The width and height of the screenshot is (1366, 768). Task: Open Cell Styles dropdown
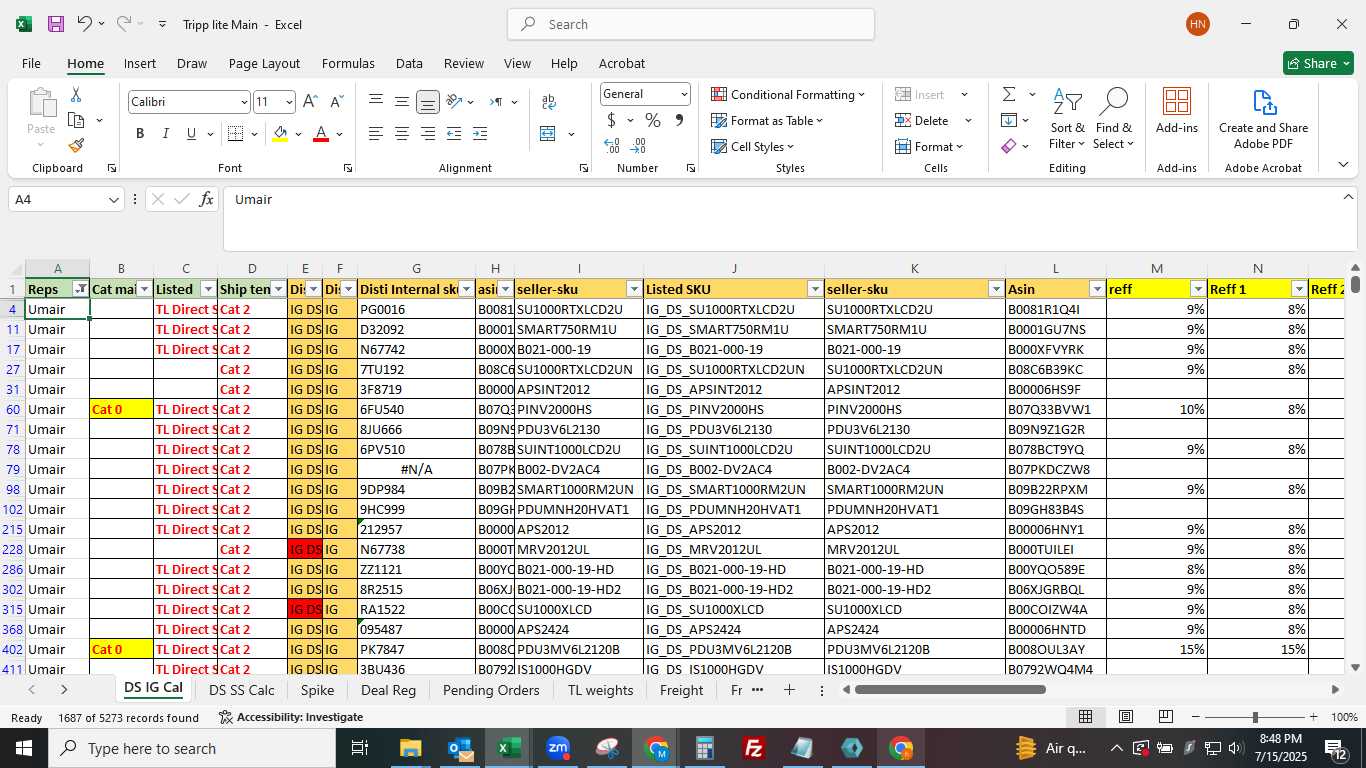click(x=752, y=146)
